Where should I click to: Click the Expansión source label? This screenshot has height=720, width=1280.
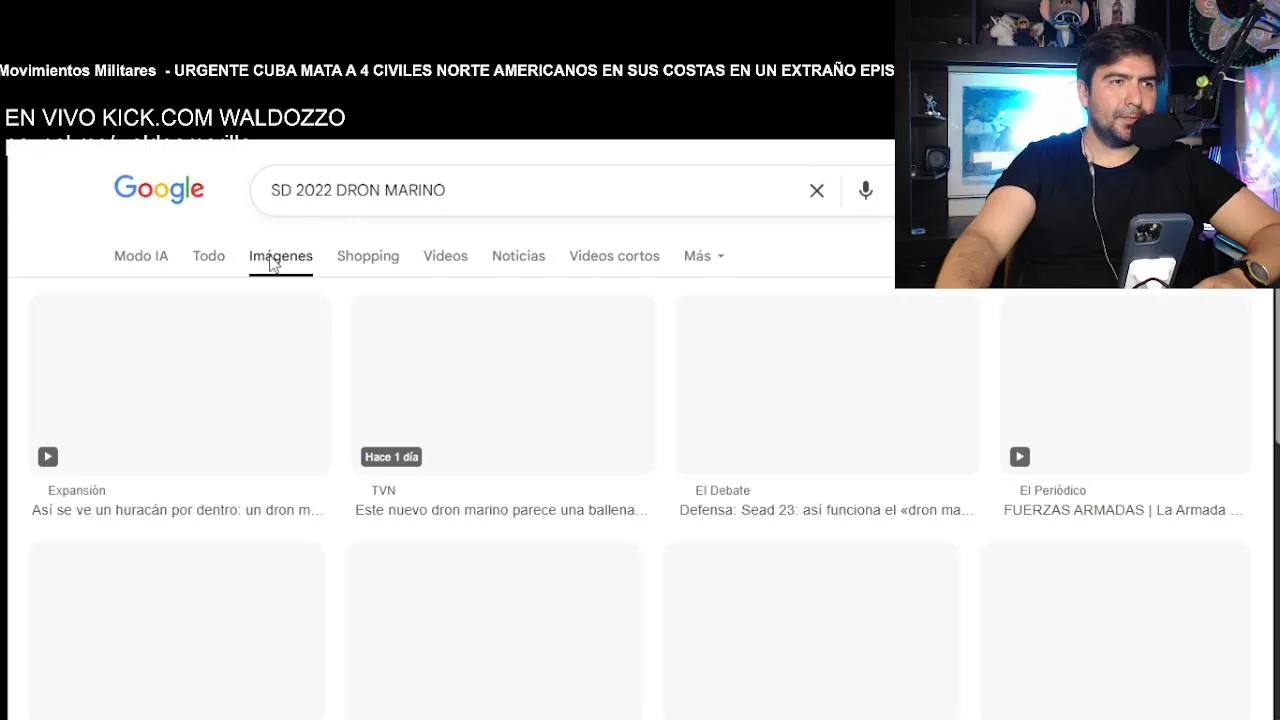click(77, 490)
